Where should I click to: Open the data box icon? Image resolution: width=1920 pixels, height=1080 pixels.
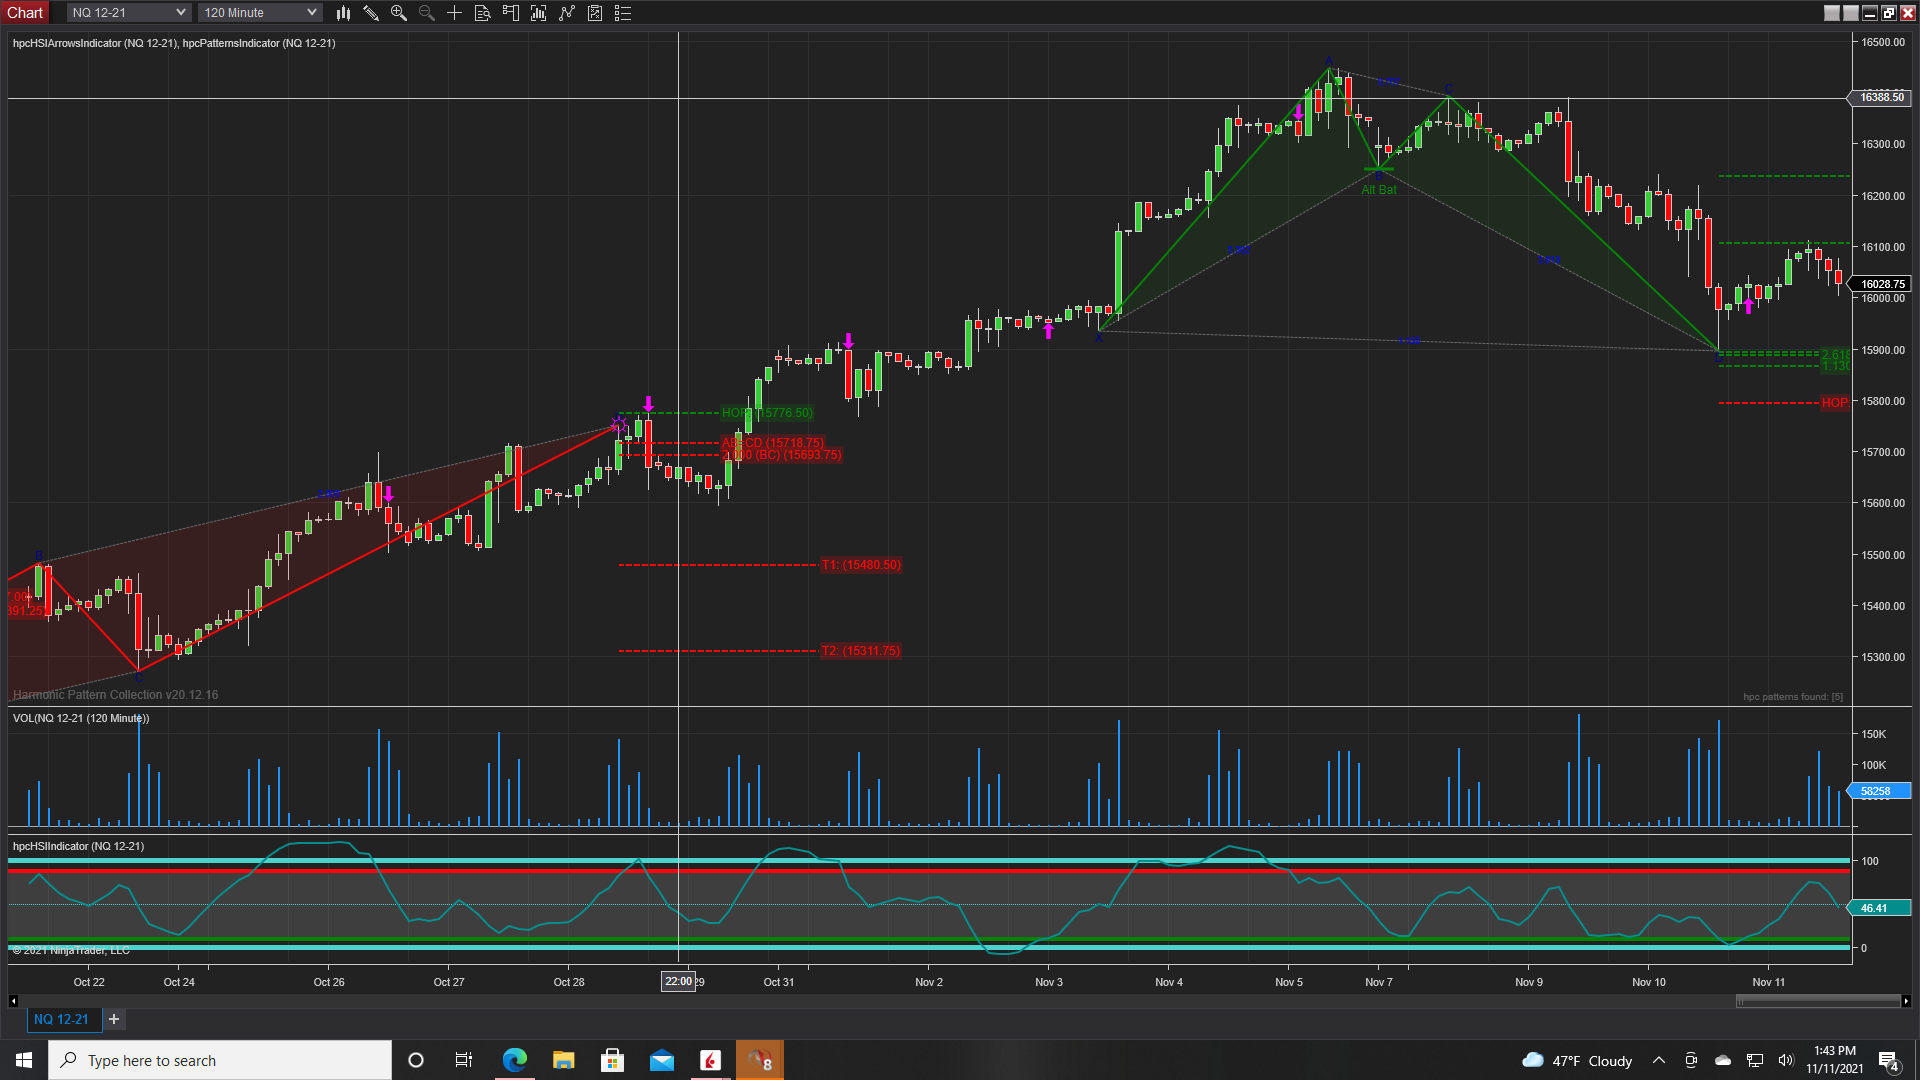coord(482,13)
